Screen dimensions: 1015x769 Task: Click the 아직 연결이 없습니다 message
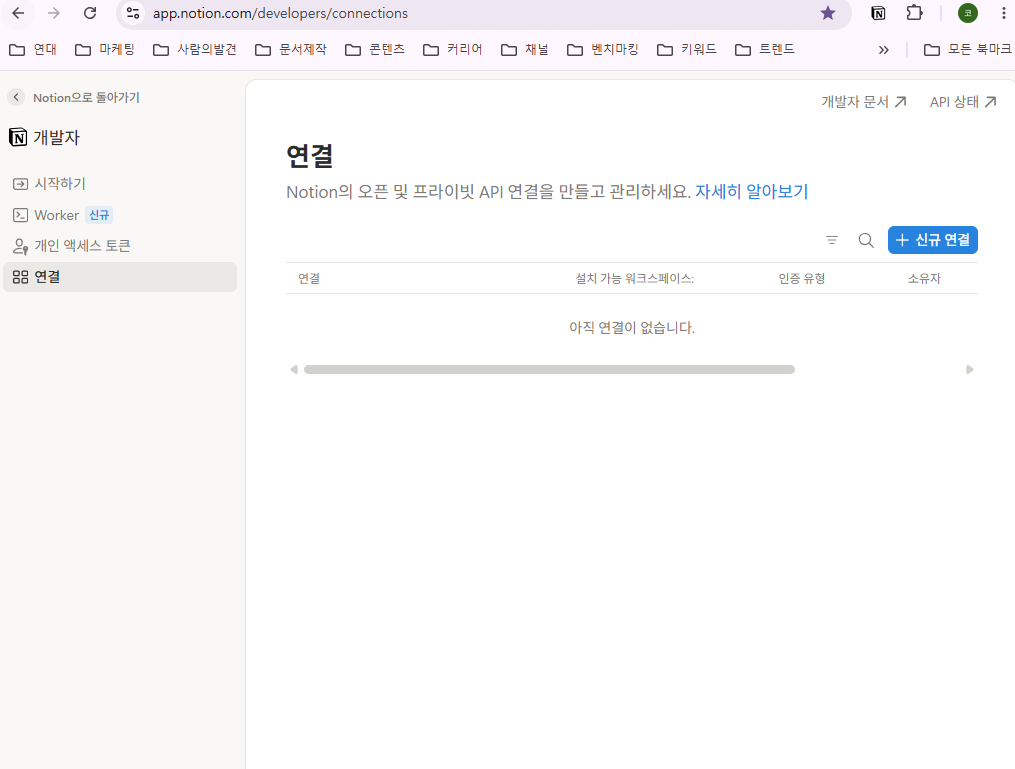pos(632,328)
